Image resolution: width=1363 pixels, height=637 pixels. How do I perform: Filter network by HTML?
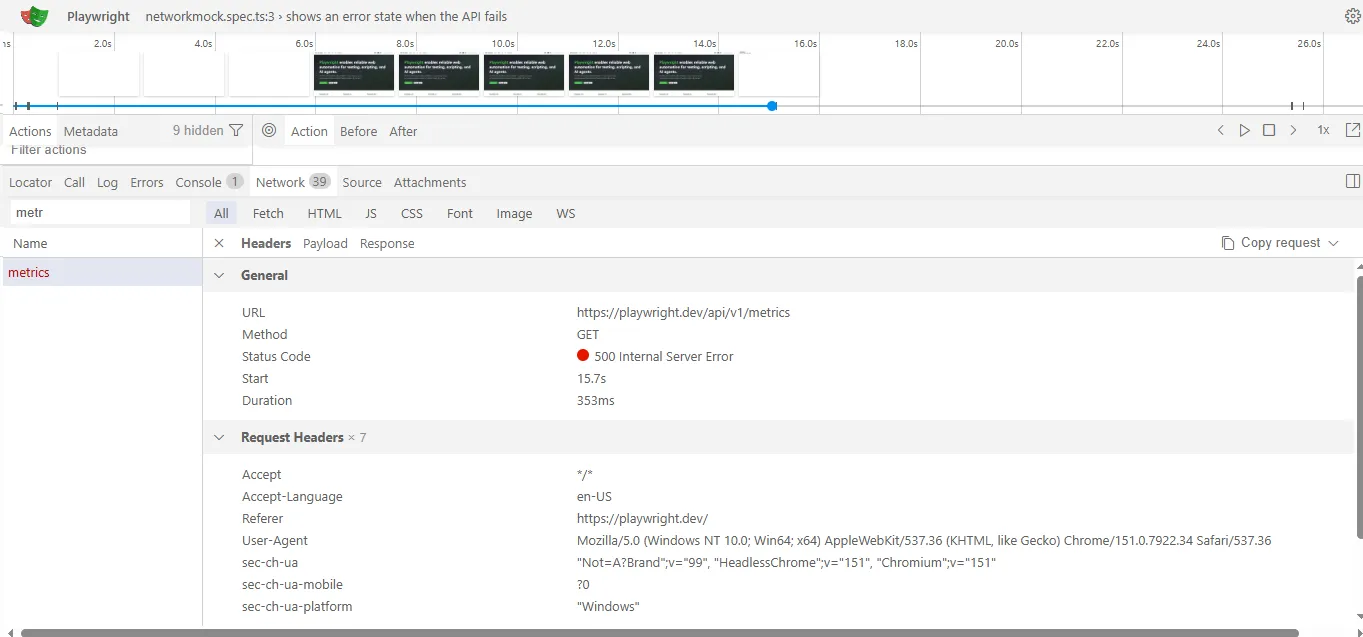(324, 213)
